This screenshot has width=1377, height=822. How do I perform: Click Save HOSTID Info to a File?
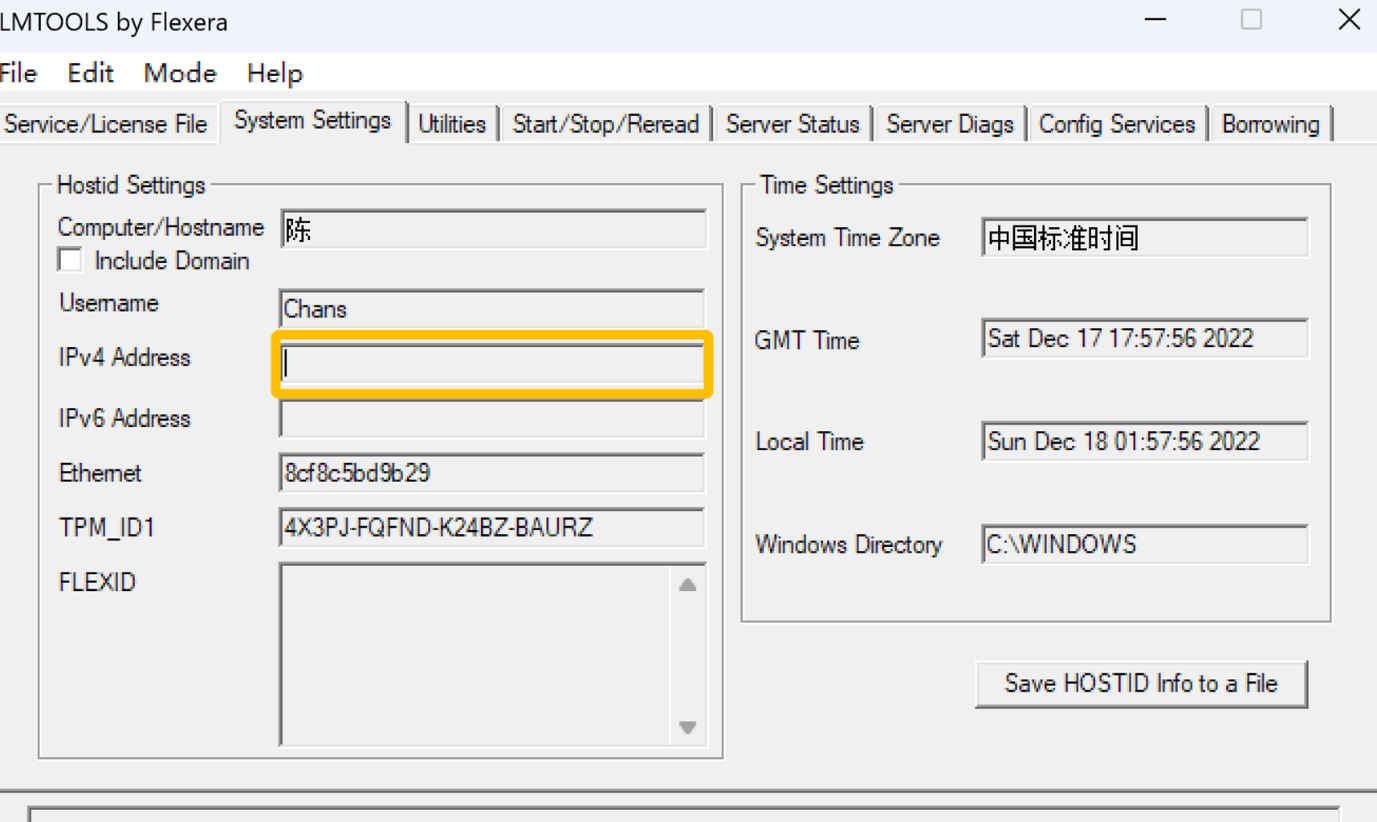[x=1141, y=684]
